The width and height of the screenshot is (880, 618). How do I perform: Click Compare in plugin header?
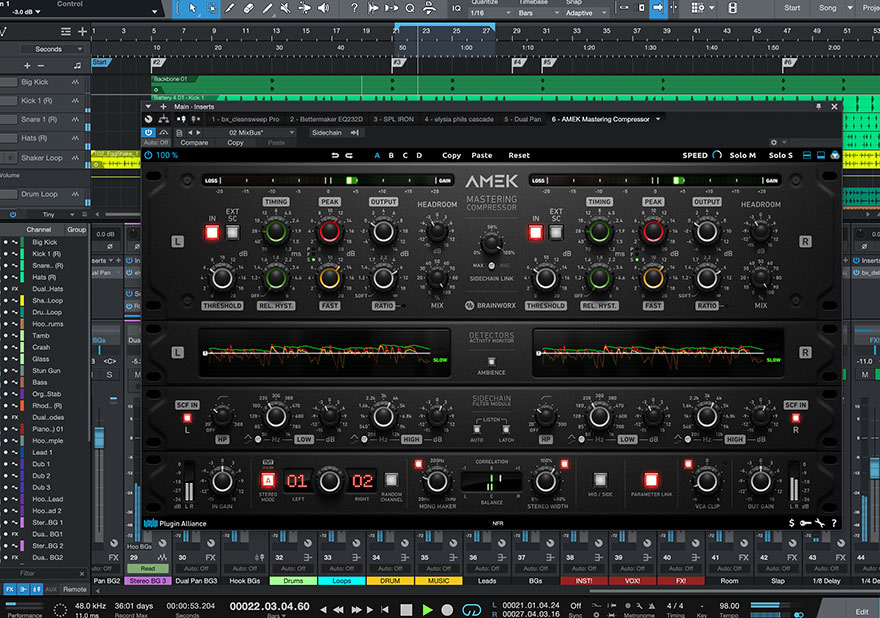[x=194, y=143]
